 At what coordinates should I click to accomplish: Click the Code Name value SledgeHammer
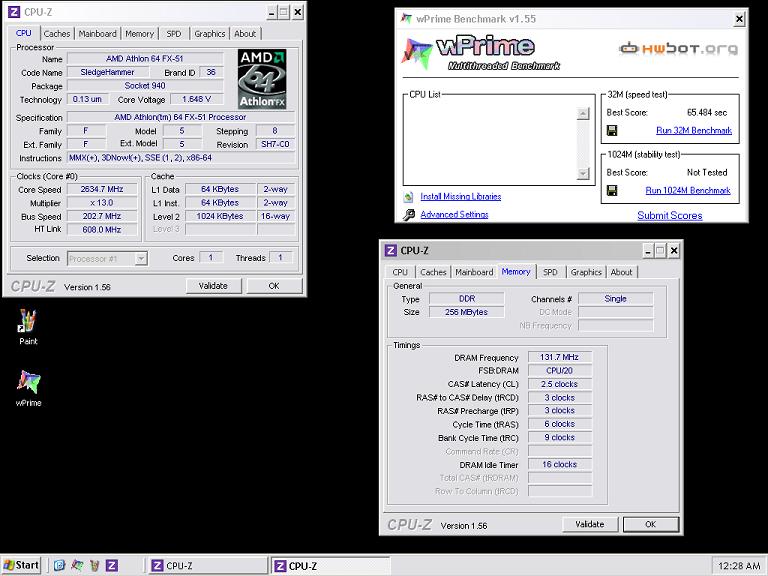click(108, 72)
